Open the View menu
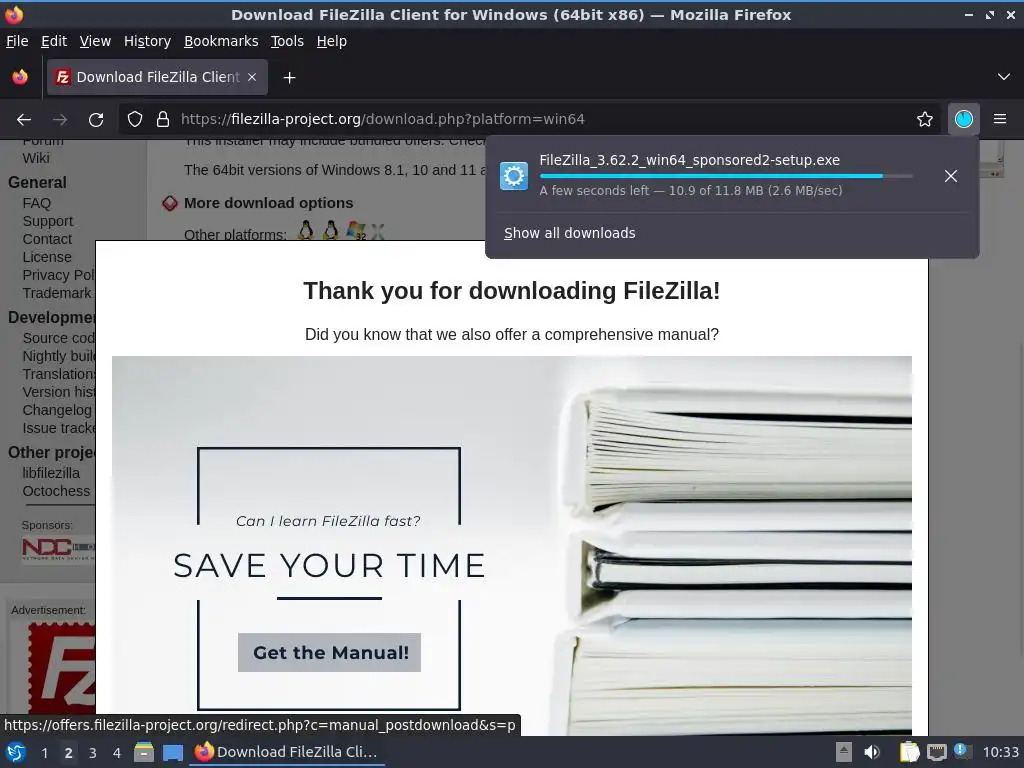The height and width of the screenshot is (768, 1024). click(95, 41)
